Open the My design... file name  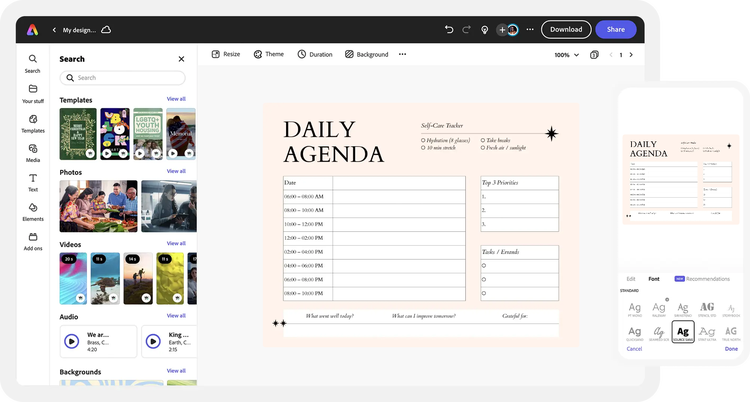[79, 30]
